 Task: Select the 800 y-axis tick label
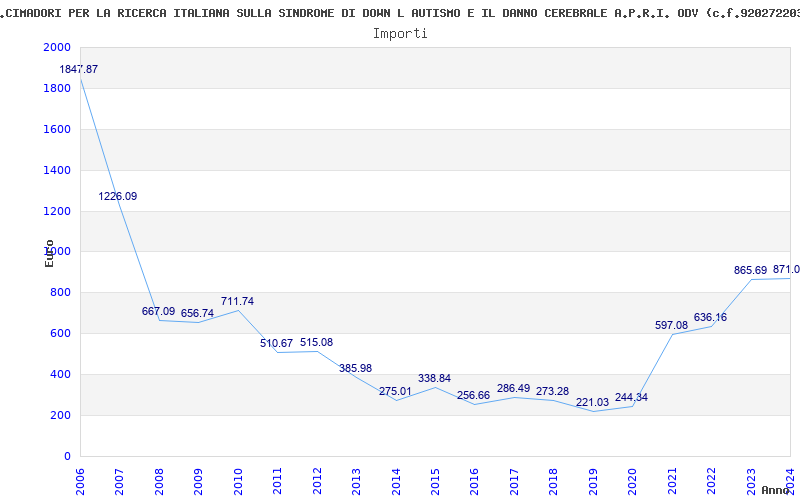(x=61, y=292)
